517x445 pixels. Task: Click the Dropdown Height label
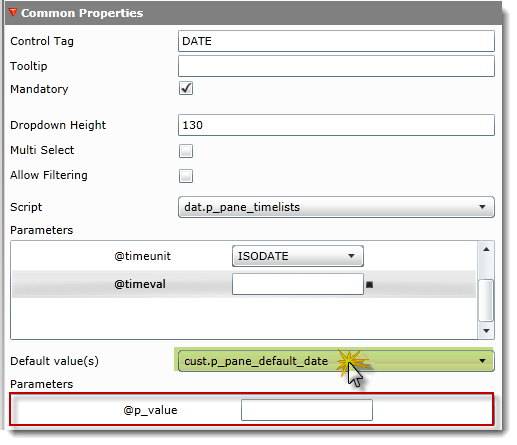pyautogui.click(x=58, y=125)
